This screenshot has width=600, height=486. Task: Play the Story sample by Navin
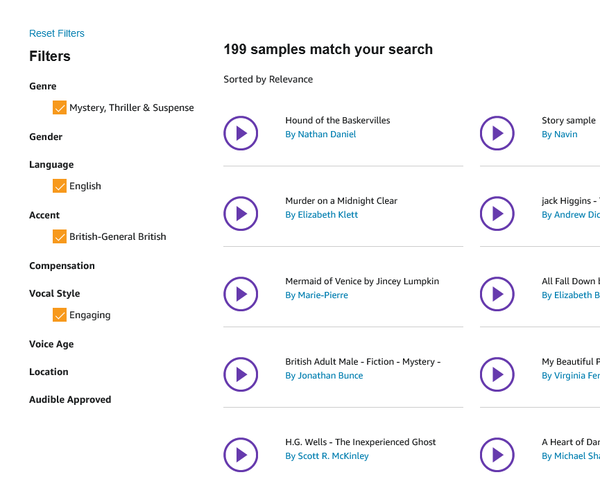(497, 133)
